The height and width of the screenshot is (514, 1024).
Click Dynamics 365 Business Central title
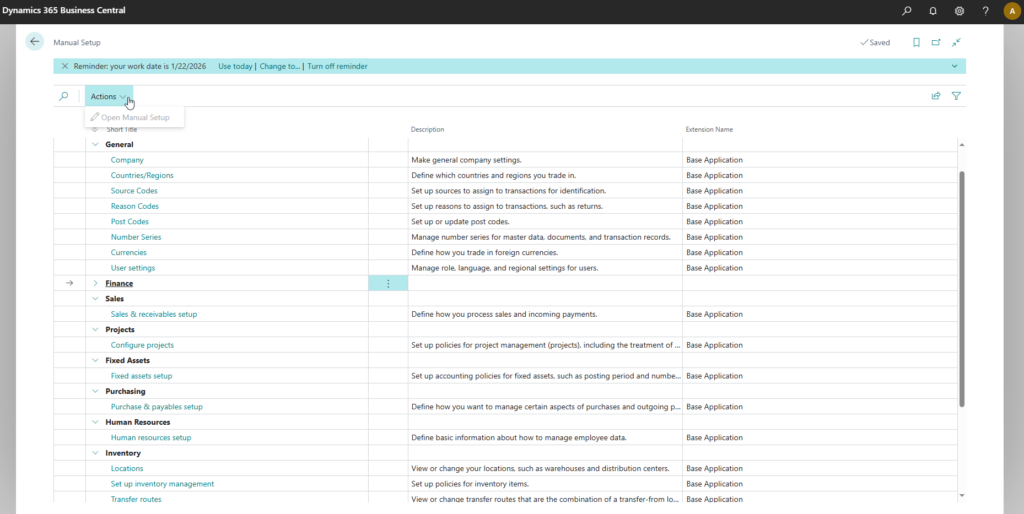64,10
